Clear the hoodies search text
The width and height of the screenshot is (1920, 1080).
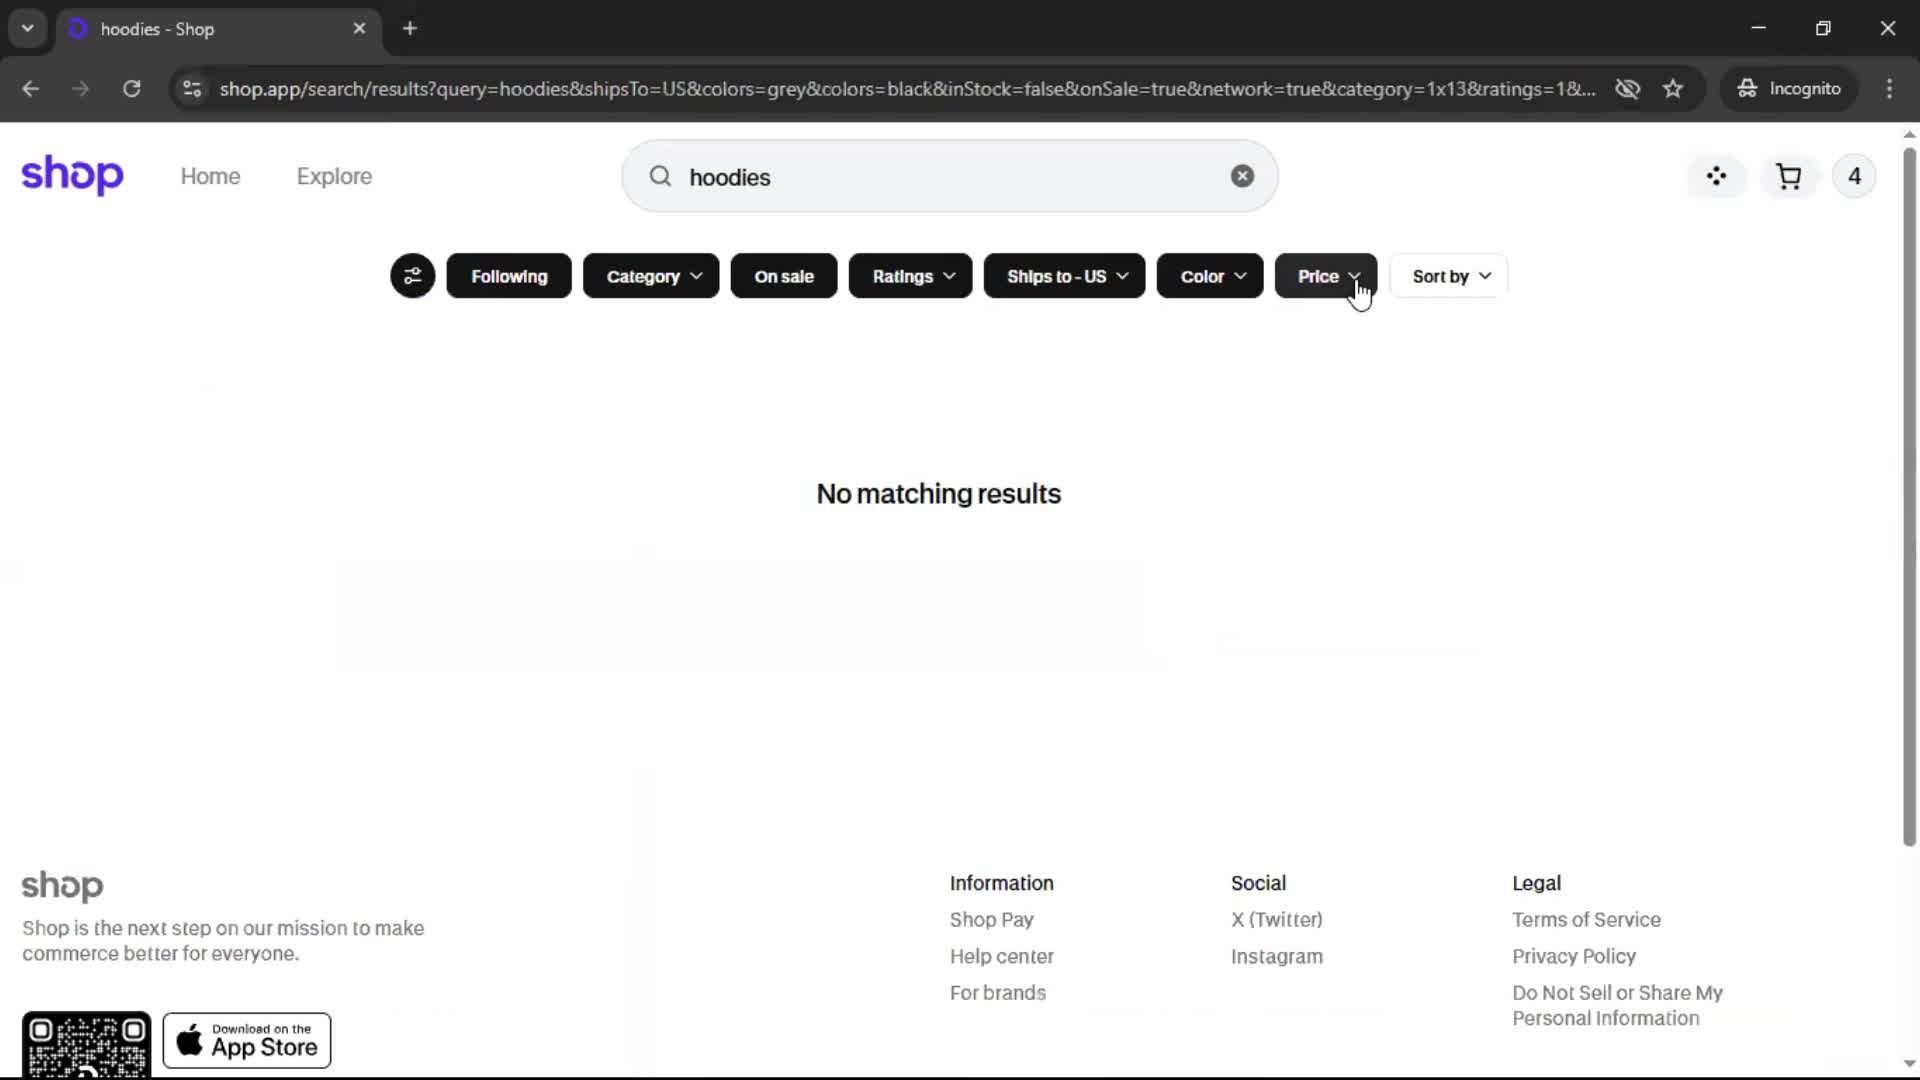(1241, 177)
